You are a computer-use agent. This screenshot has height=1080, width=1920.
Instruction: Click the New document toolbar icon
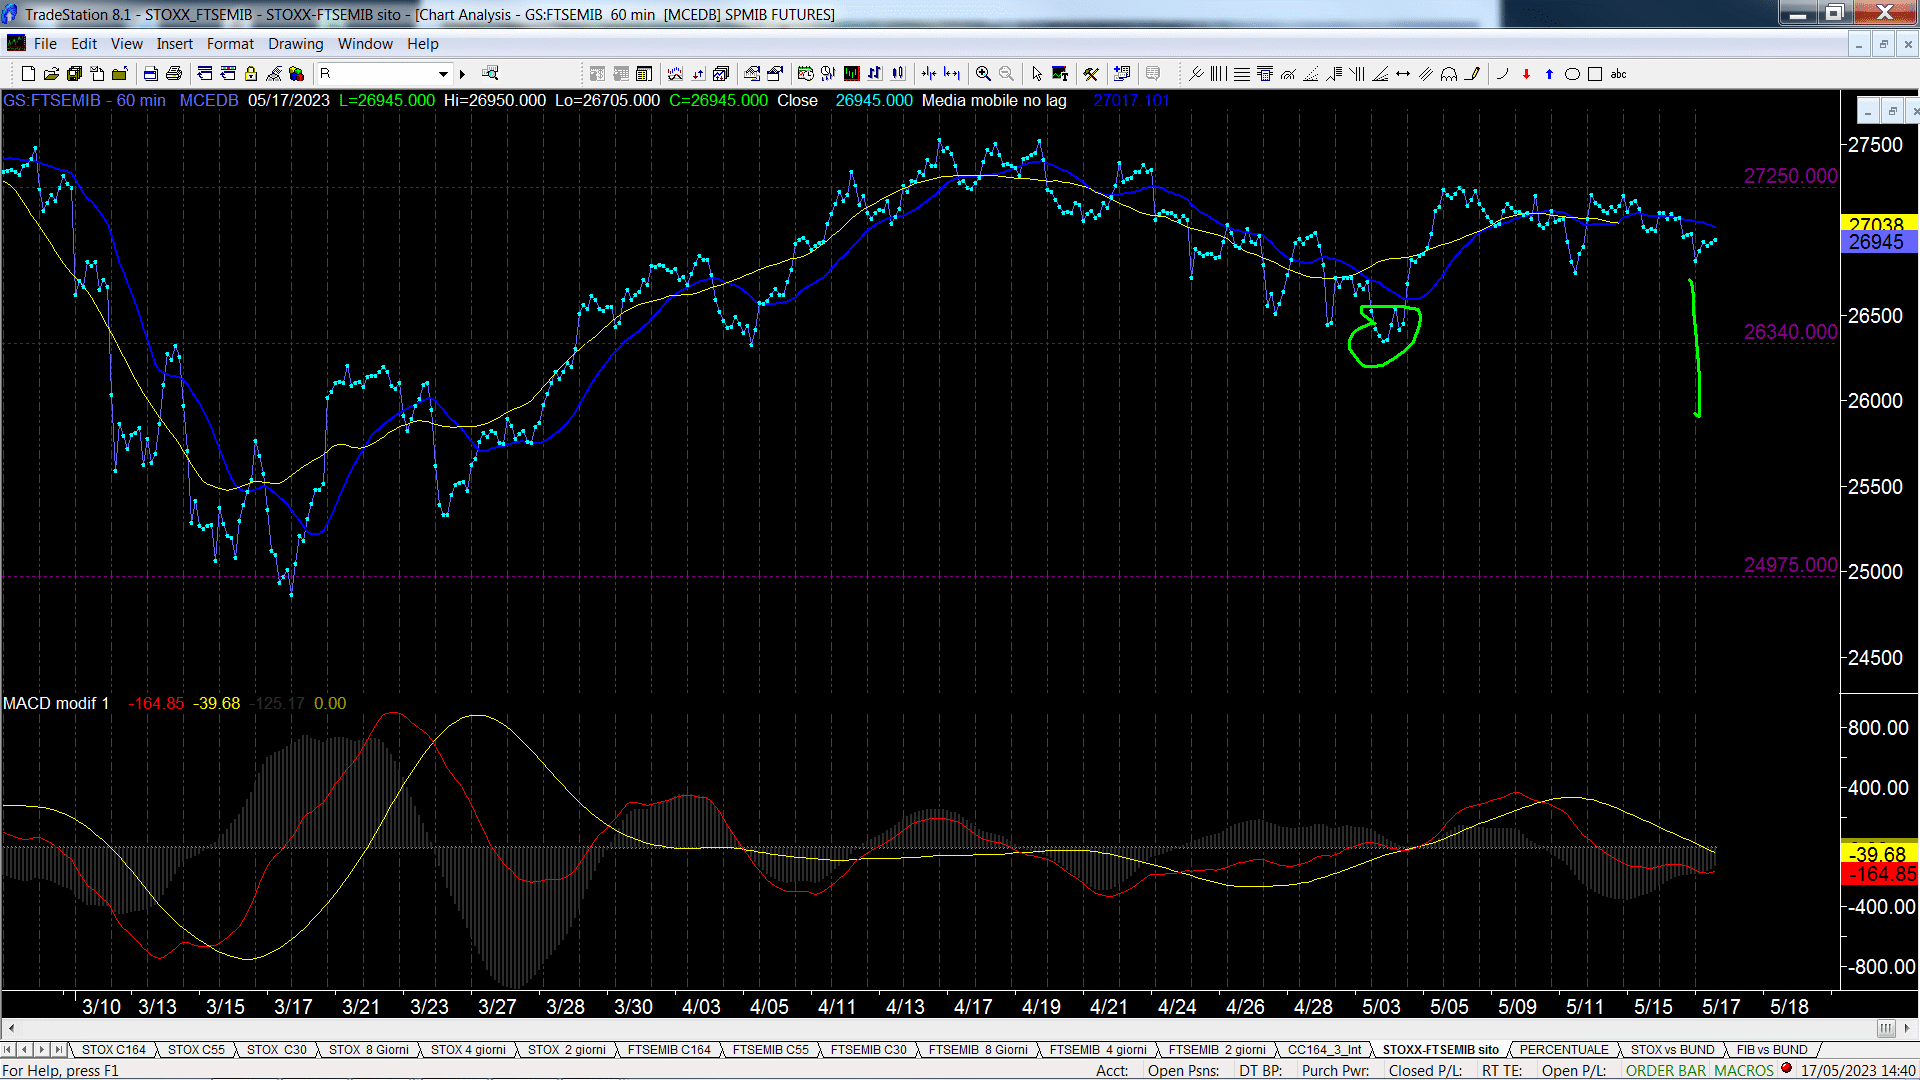(28, 73)
